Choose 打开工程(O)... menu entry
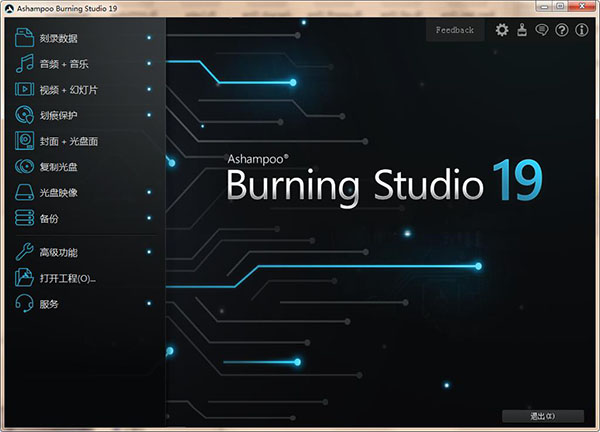This screenshot has width=600, height=432. click(85, 277)
